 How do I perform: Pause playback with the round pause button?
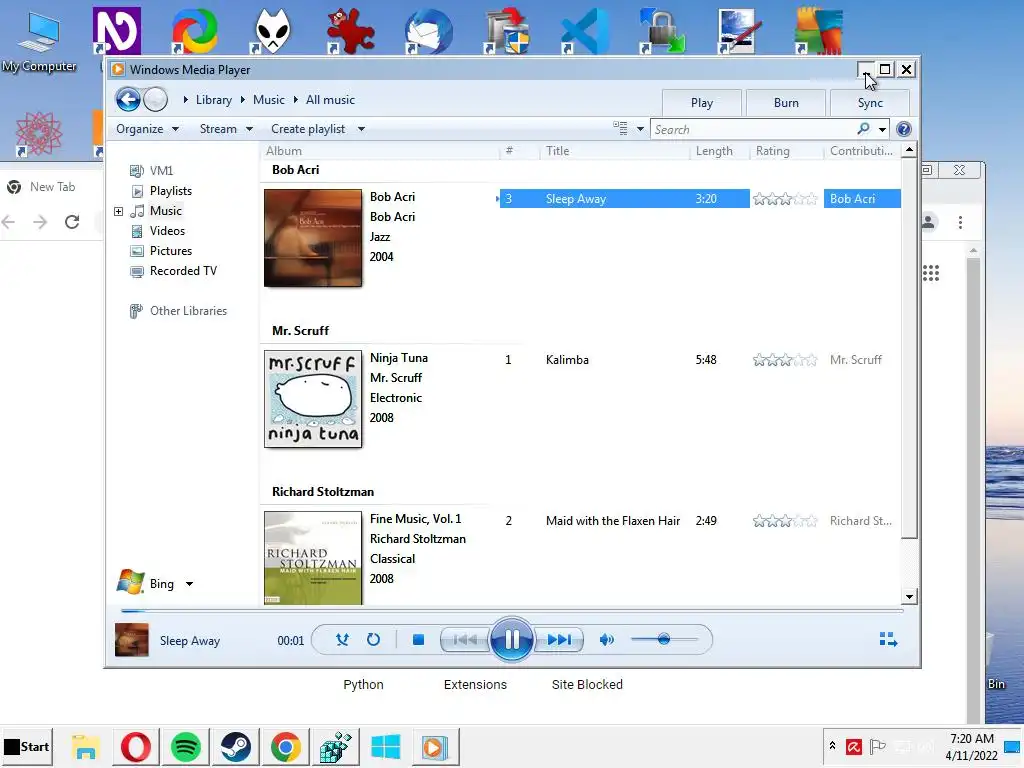pos(511,639)
